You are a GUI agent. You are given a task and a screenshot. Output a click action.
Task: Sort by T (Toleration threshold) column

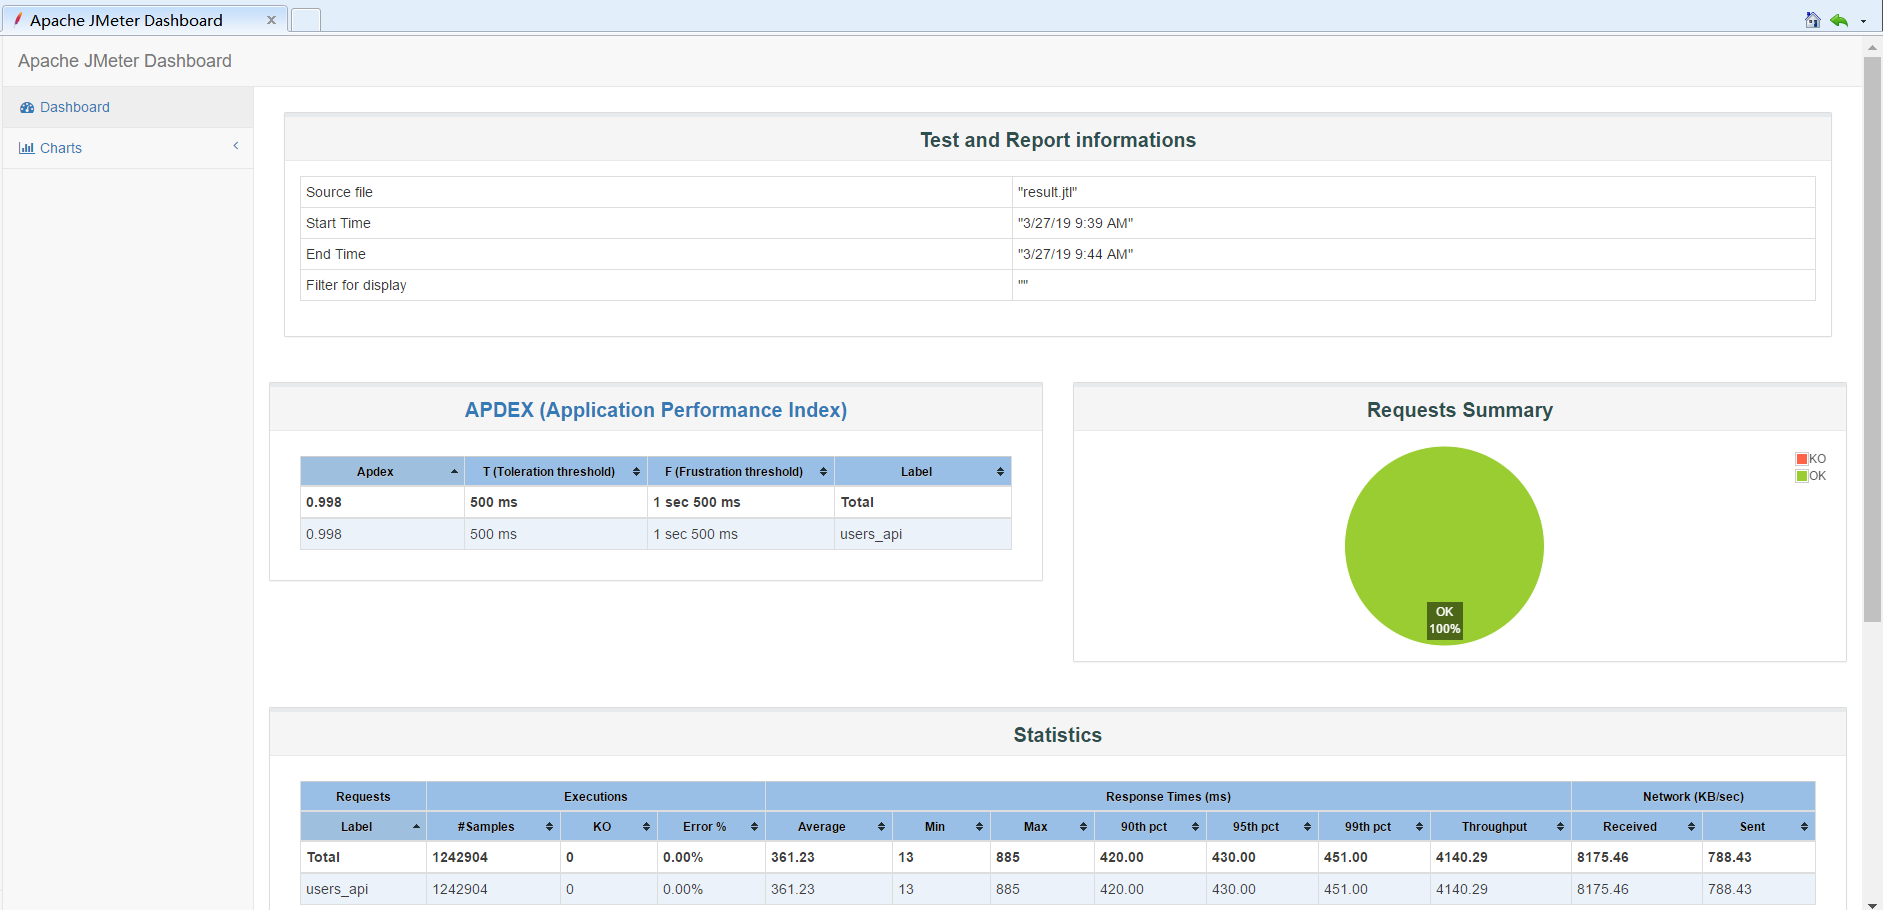click(556, 471)
